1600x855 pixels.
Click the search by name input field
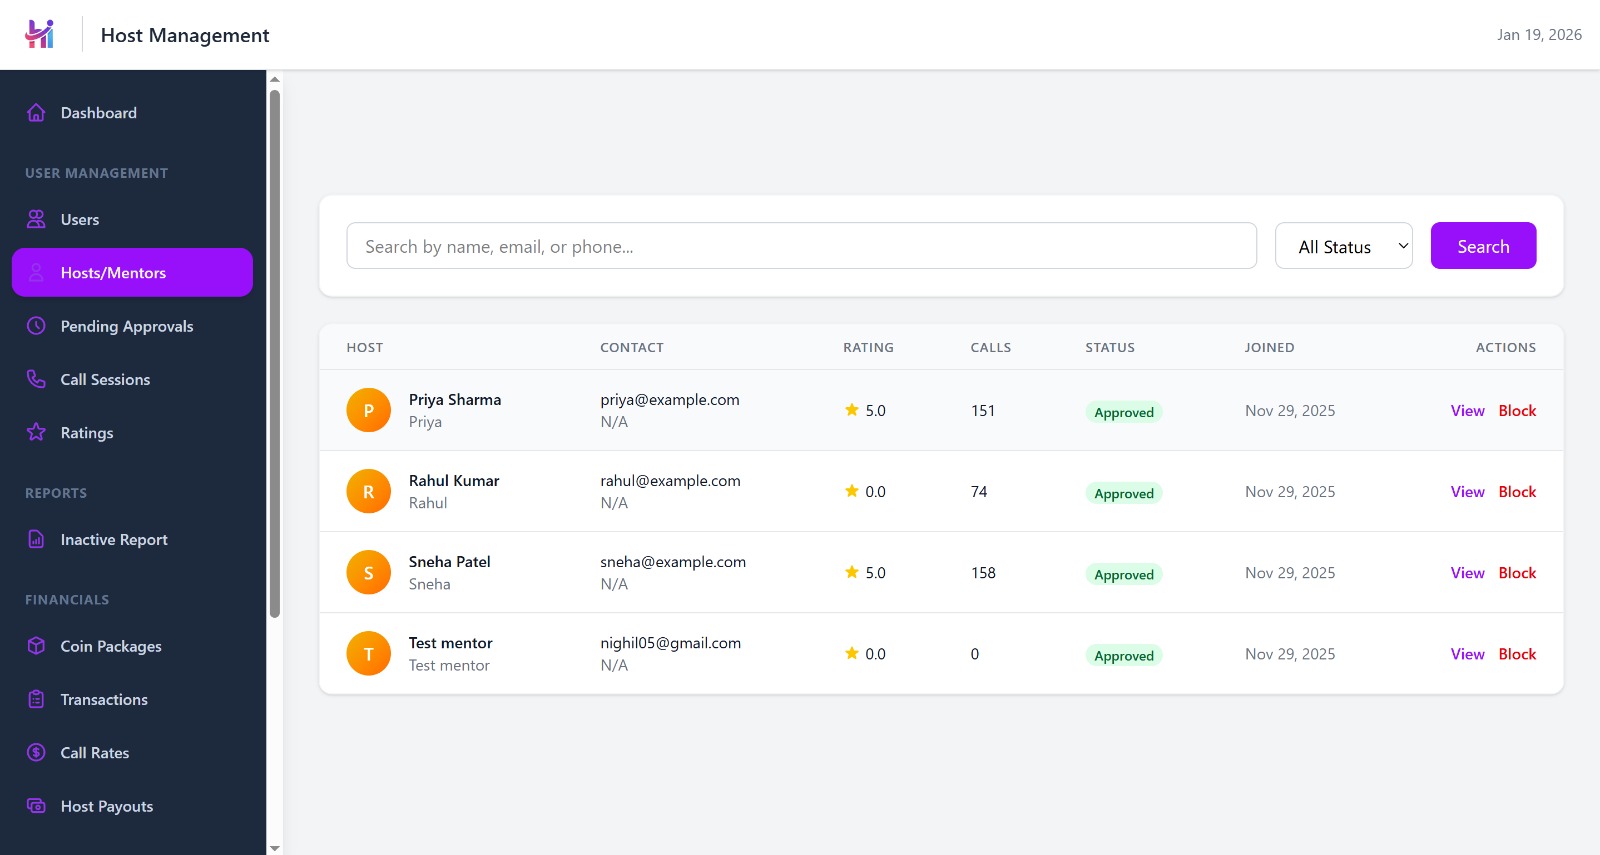801,246
